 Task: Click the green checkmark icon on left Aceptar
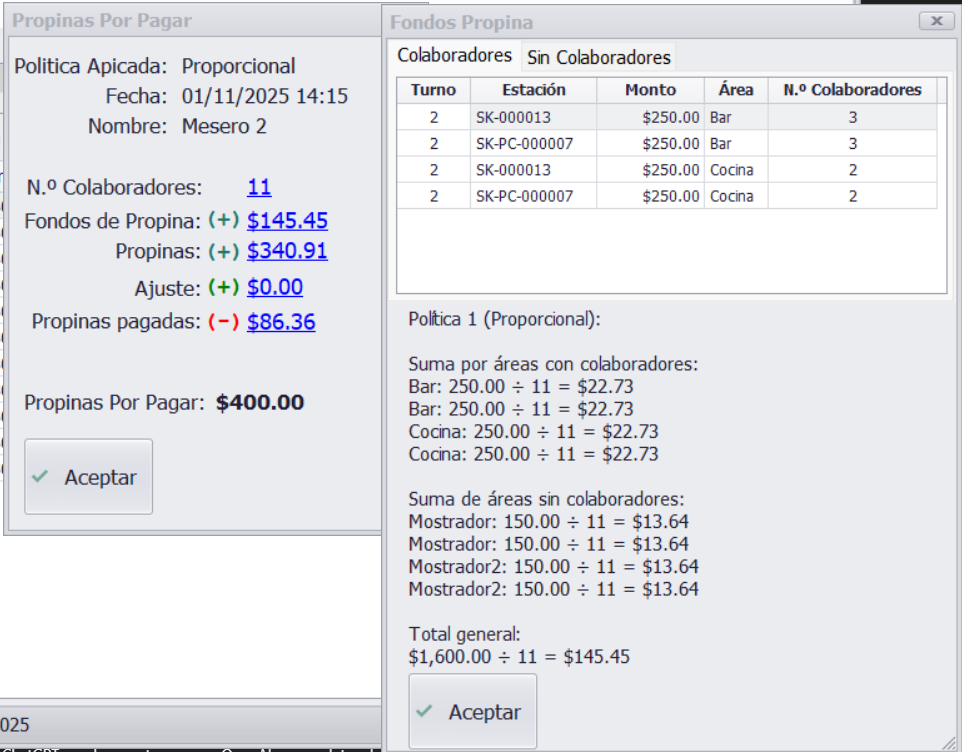click(40, 477)
